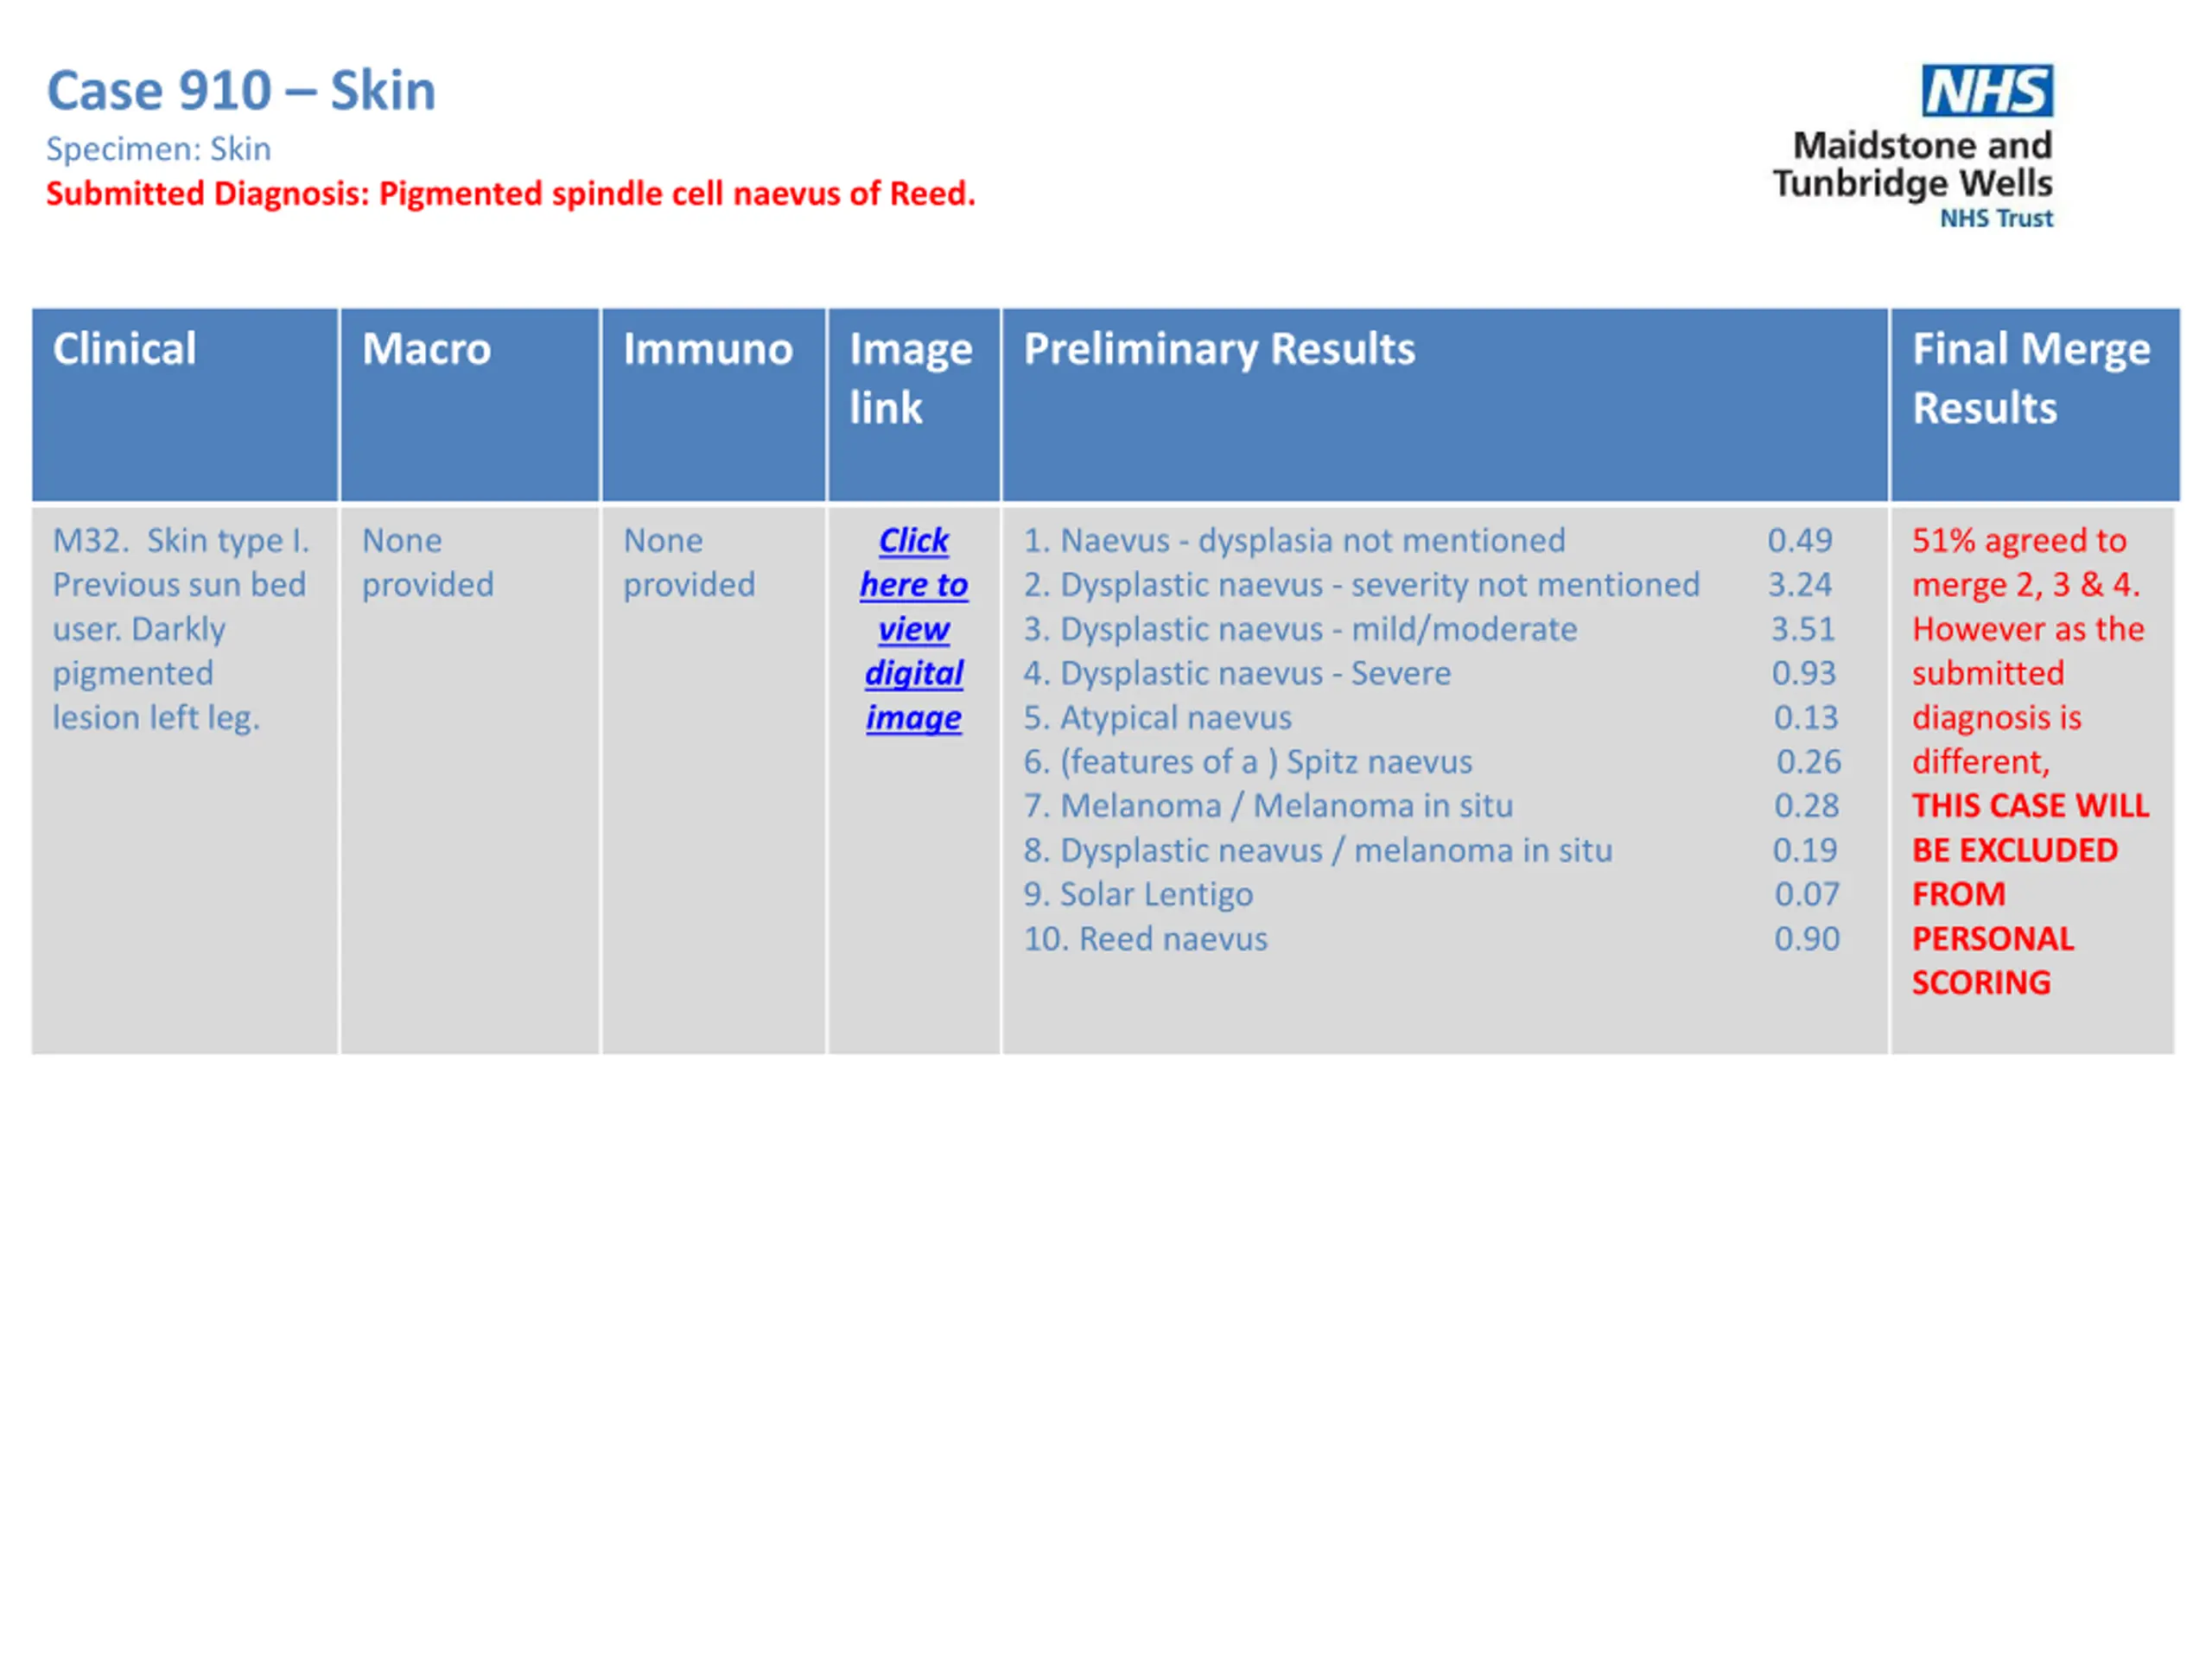Select '10. Reed naevus' row

pos(1145,938)
